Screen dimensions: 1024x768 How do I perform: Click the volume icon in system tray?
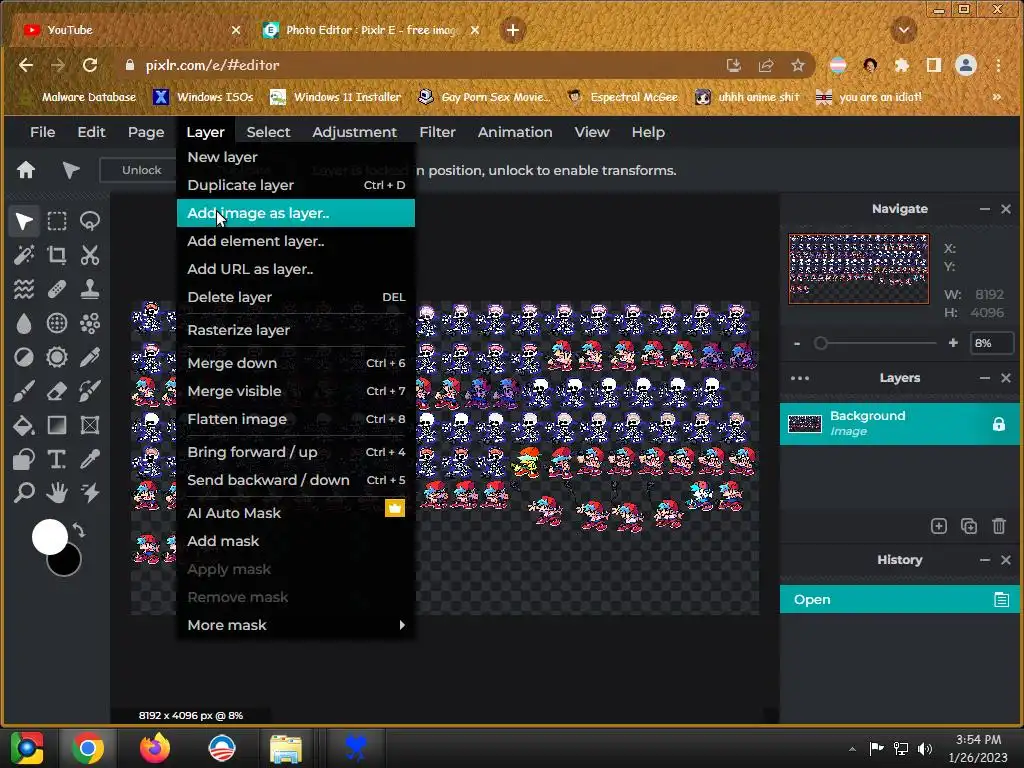[925, 749]
